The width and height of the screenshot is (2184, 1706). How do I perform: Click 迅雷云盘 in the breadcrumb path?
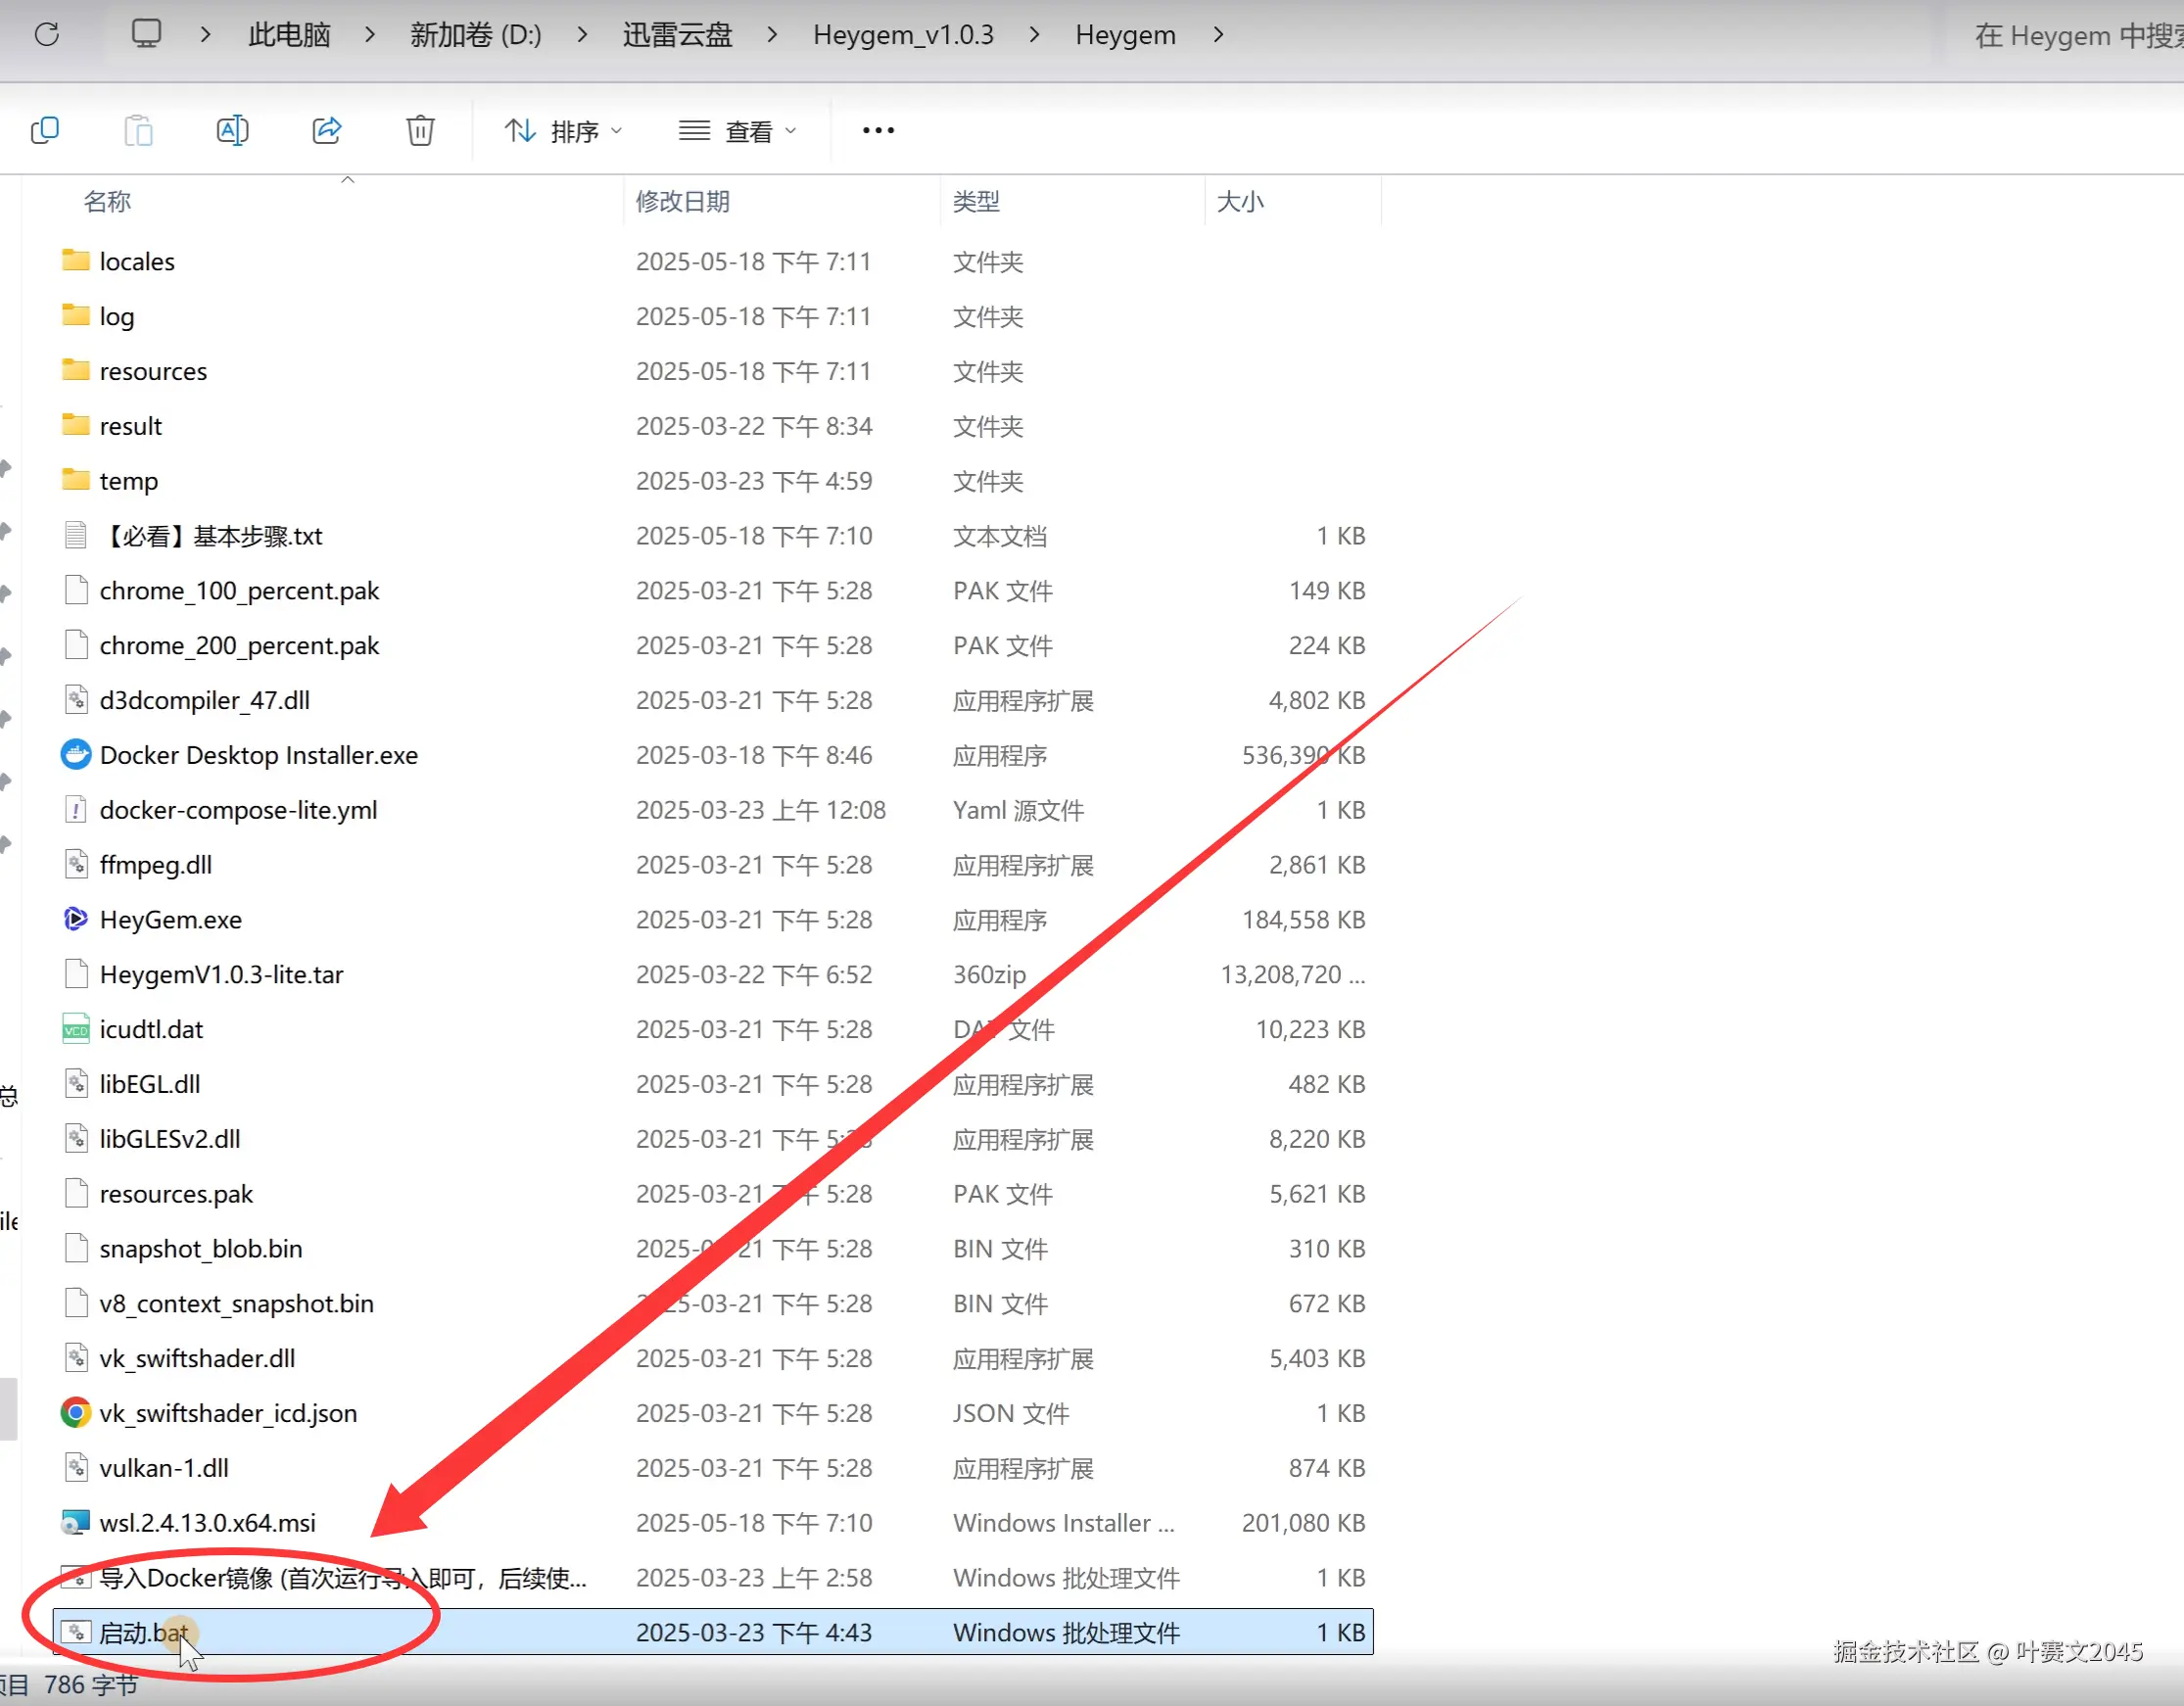coord(677,35)
